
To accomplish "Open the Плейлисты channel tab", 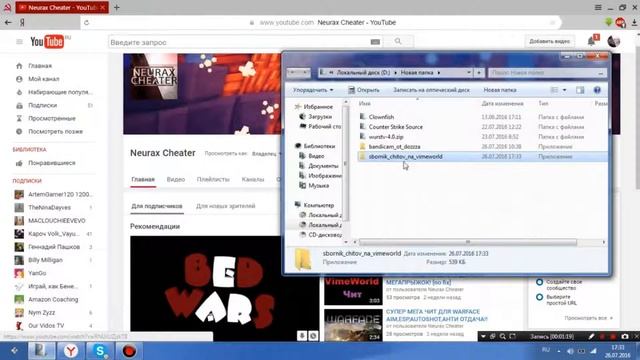I will (213, 180).
